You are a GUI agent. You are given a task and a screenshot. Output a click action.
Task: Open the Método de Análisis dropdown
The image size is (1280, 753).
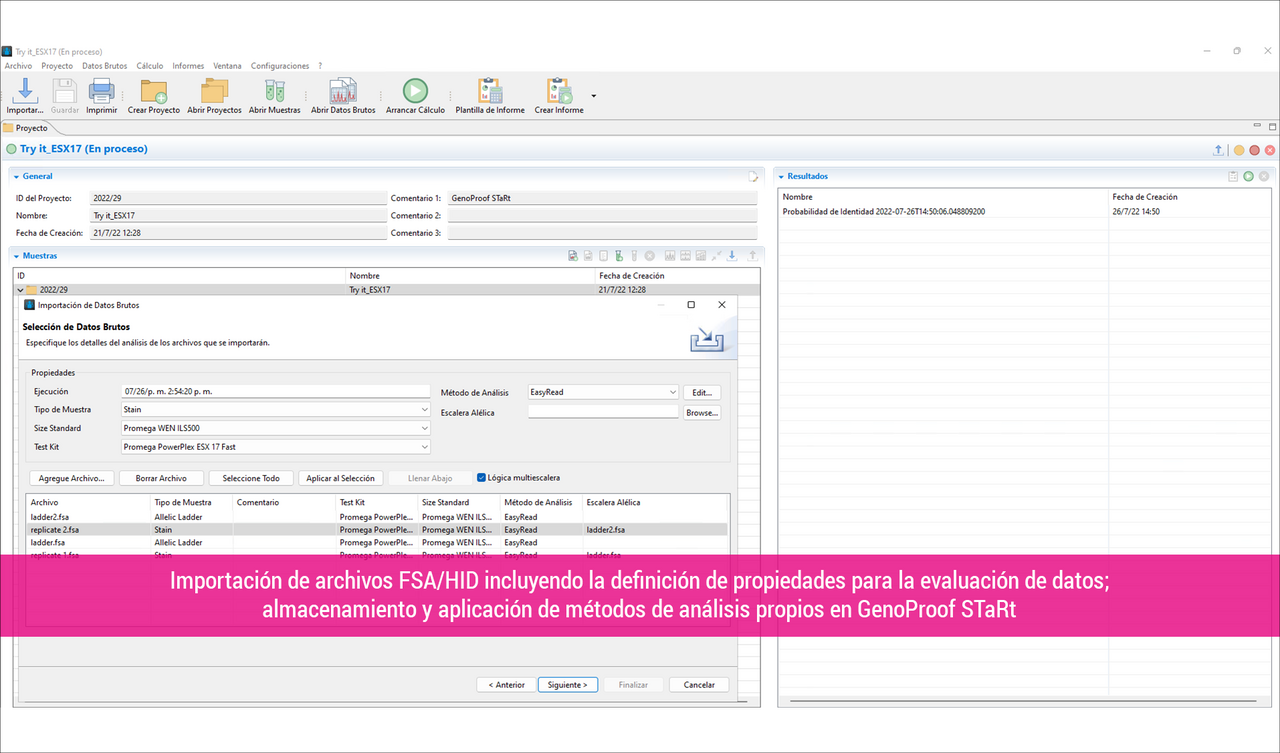click(x=603, y=392)
